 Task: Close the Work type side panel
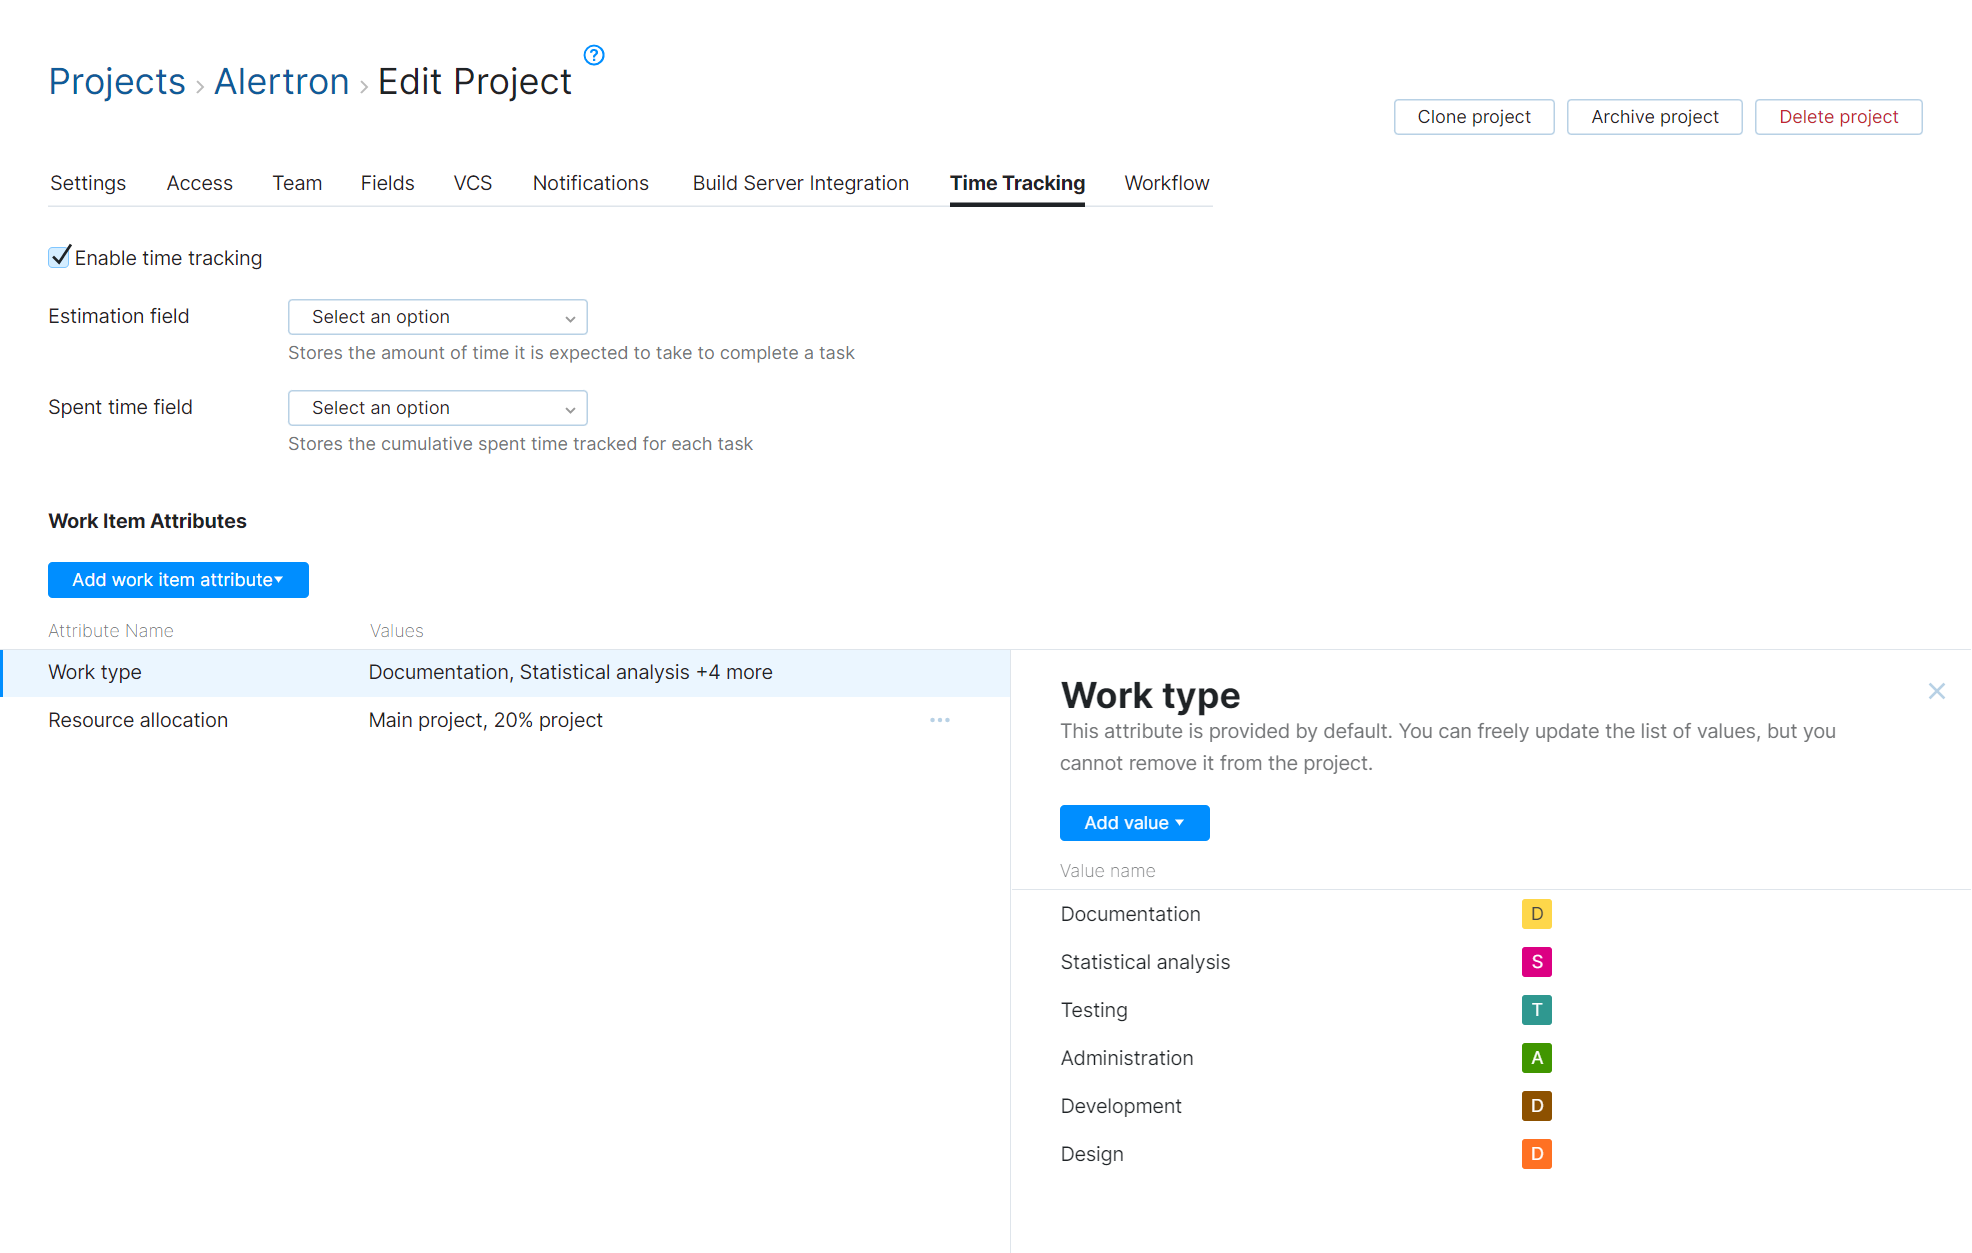click(1936, 691)
